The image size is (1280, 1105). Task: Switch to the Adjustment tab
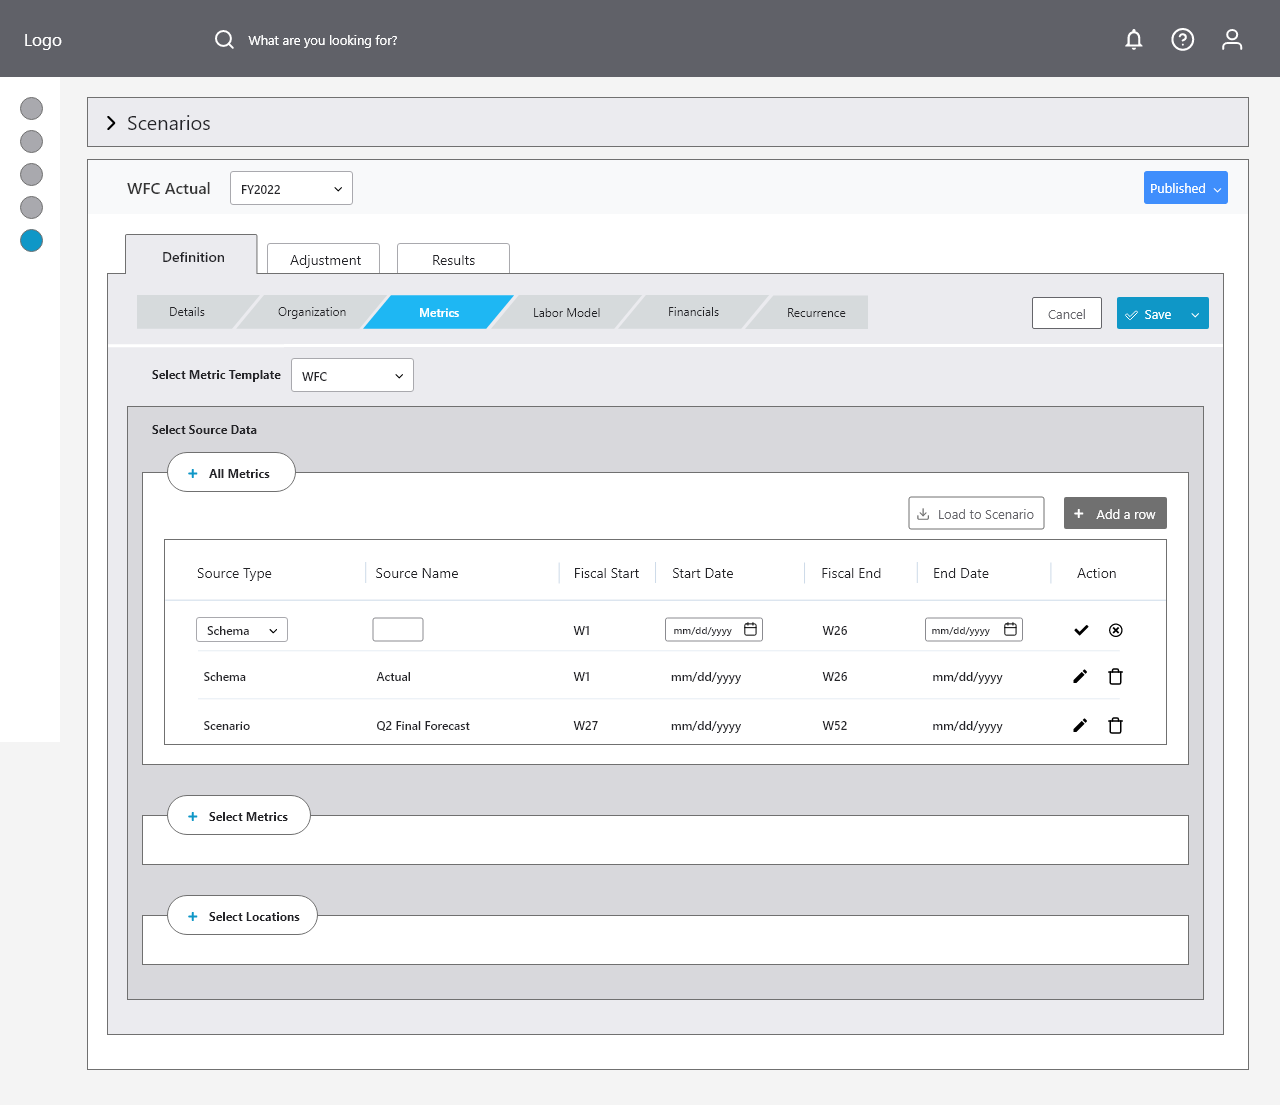324,259
